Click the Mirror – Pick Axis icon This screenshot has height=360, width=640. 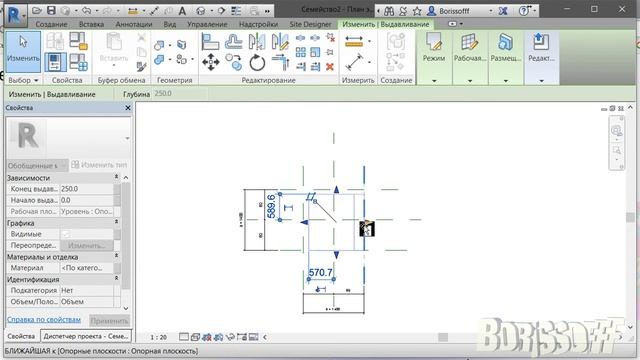257,42
